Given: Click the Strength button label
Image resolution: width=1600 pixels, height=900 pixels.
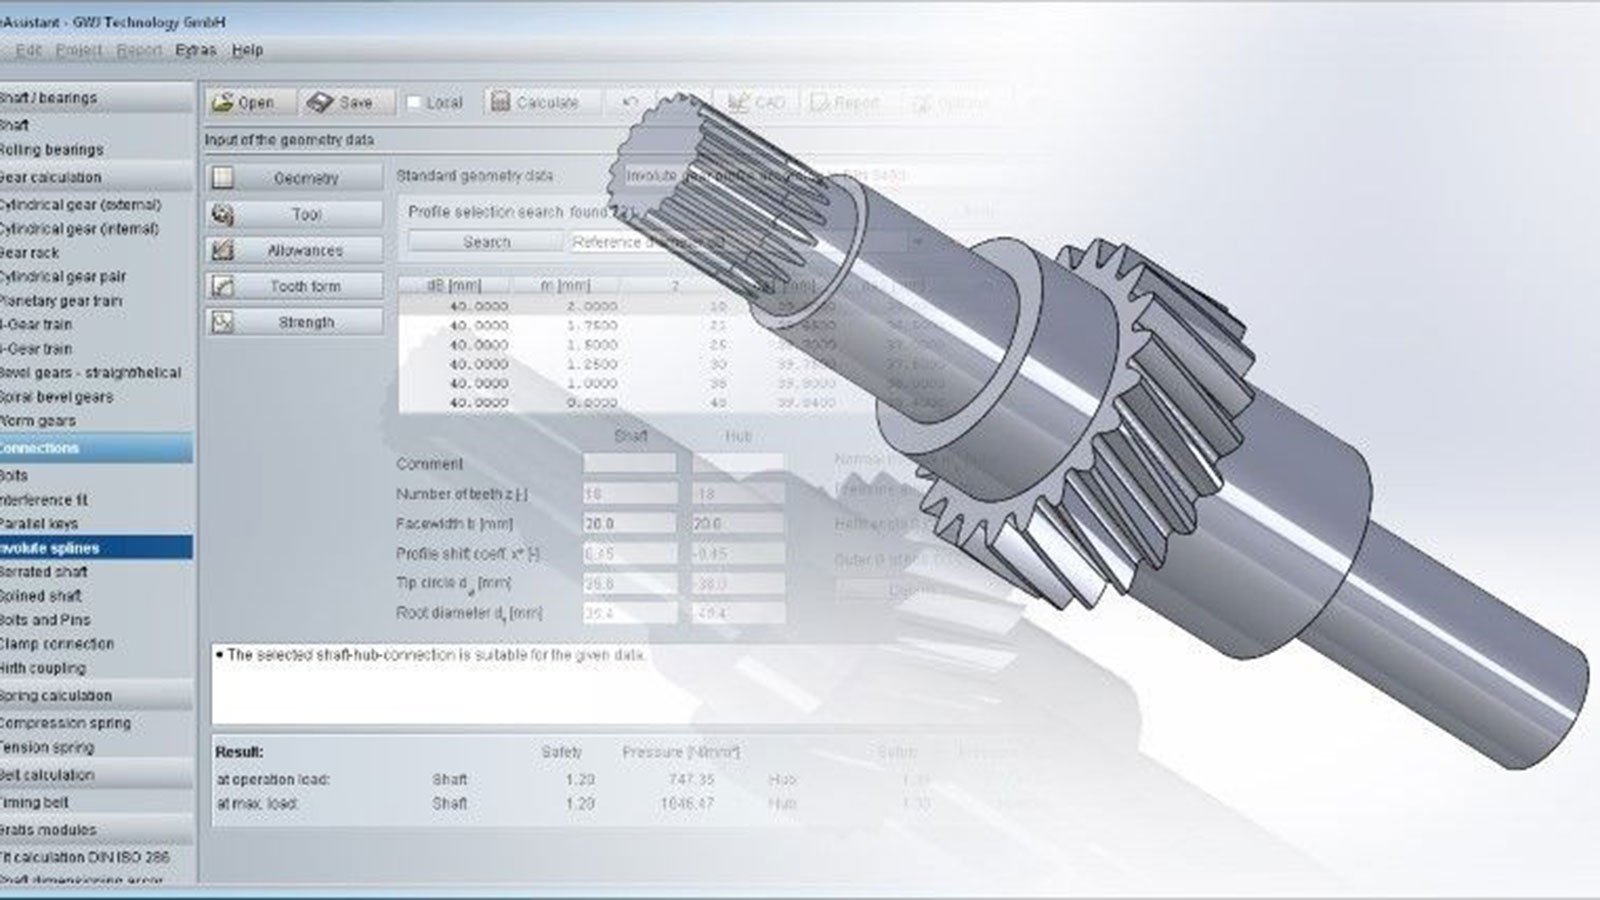Looking at the screenshot, I should pos(306,322).
